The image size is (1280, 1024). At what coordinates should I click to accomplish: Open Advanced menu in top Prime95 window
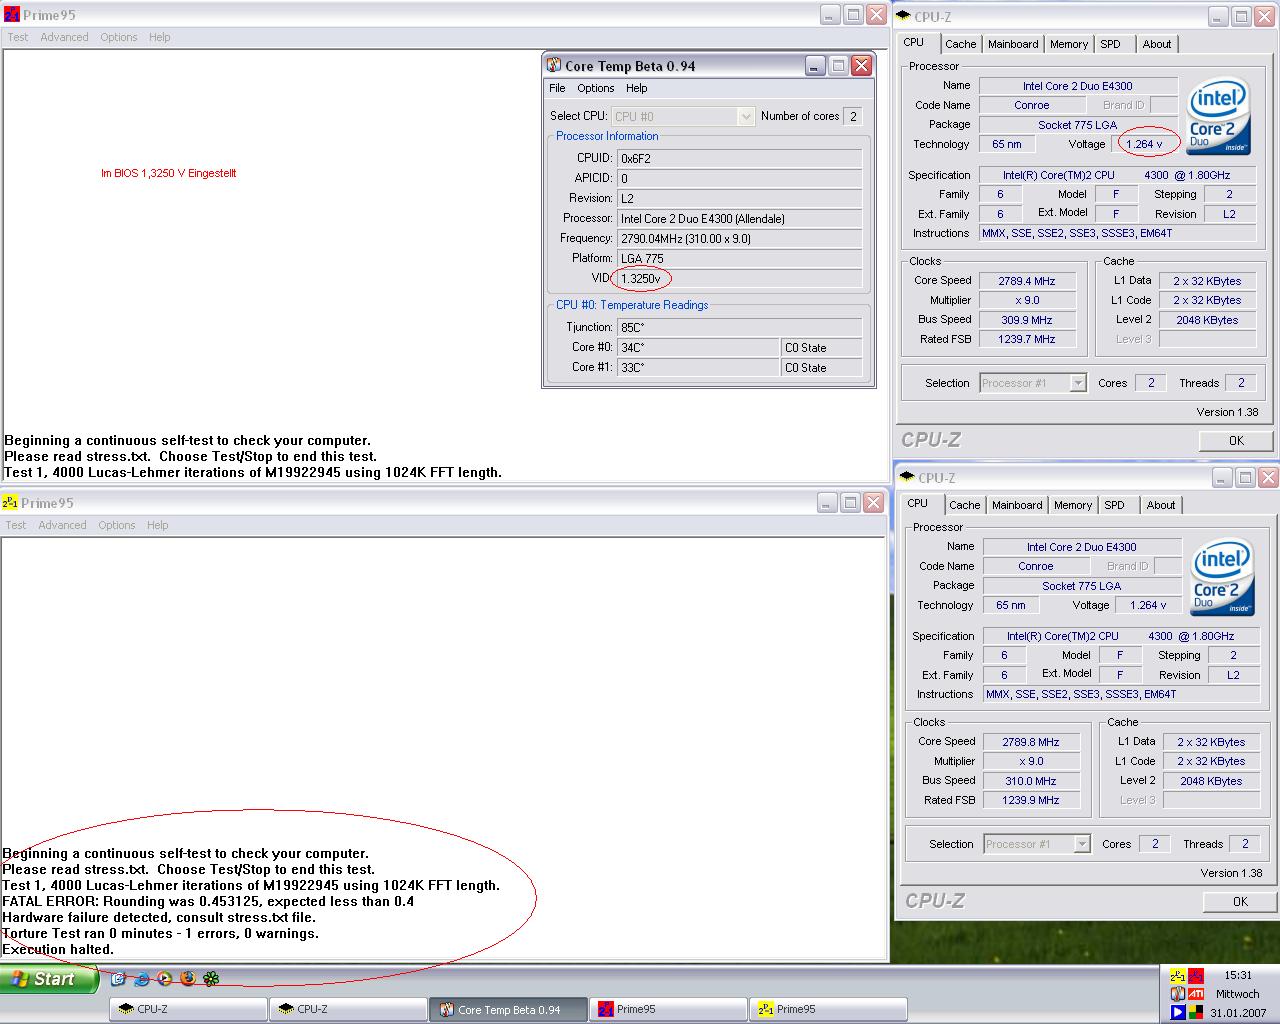click(64, 37)
